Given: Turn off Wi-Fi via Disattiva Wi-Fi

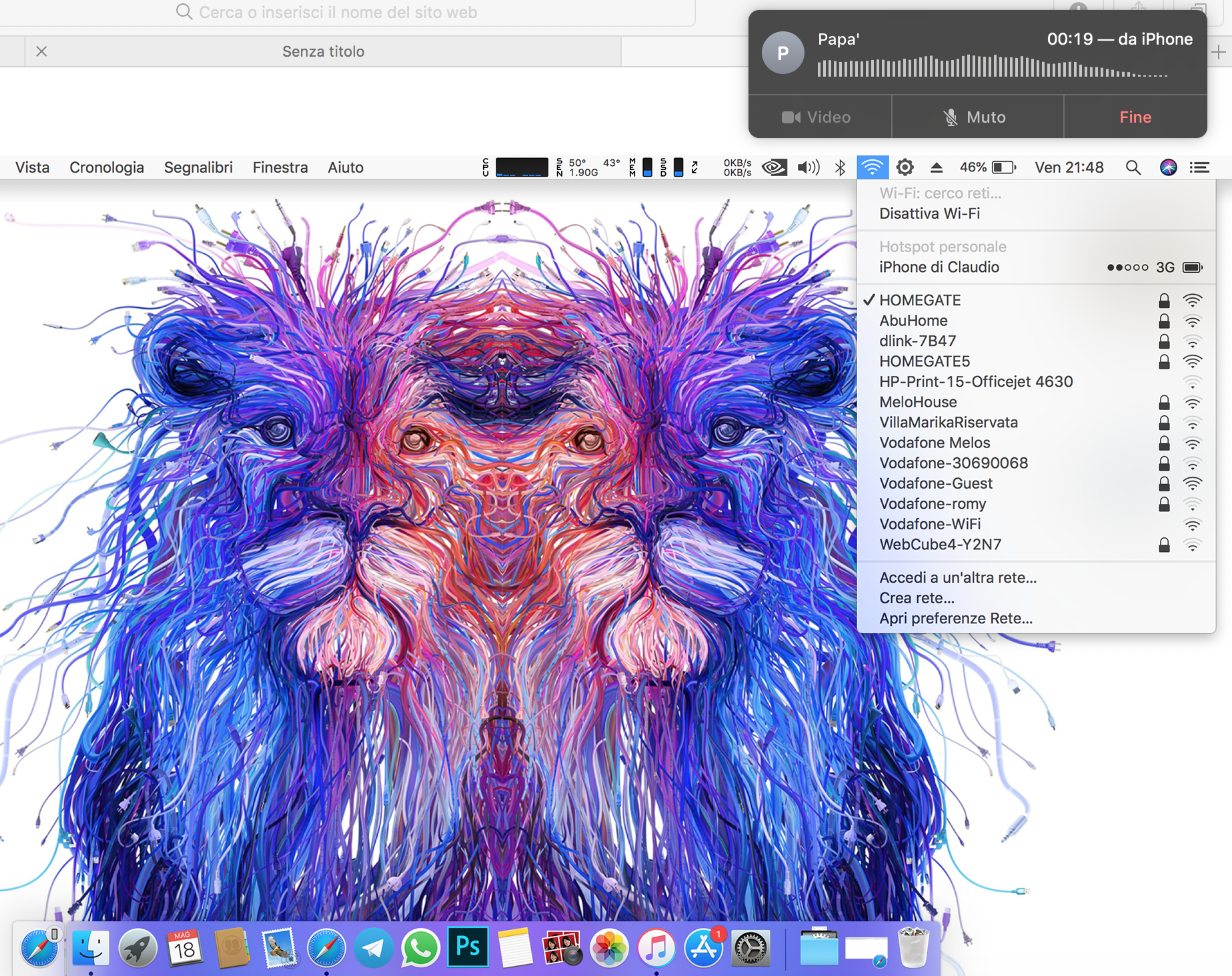Looking at the screenshot, I should 1036,213.
